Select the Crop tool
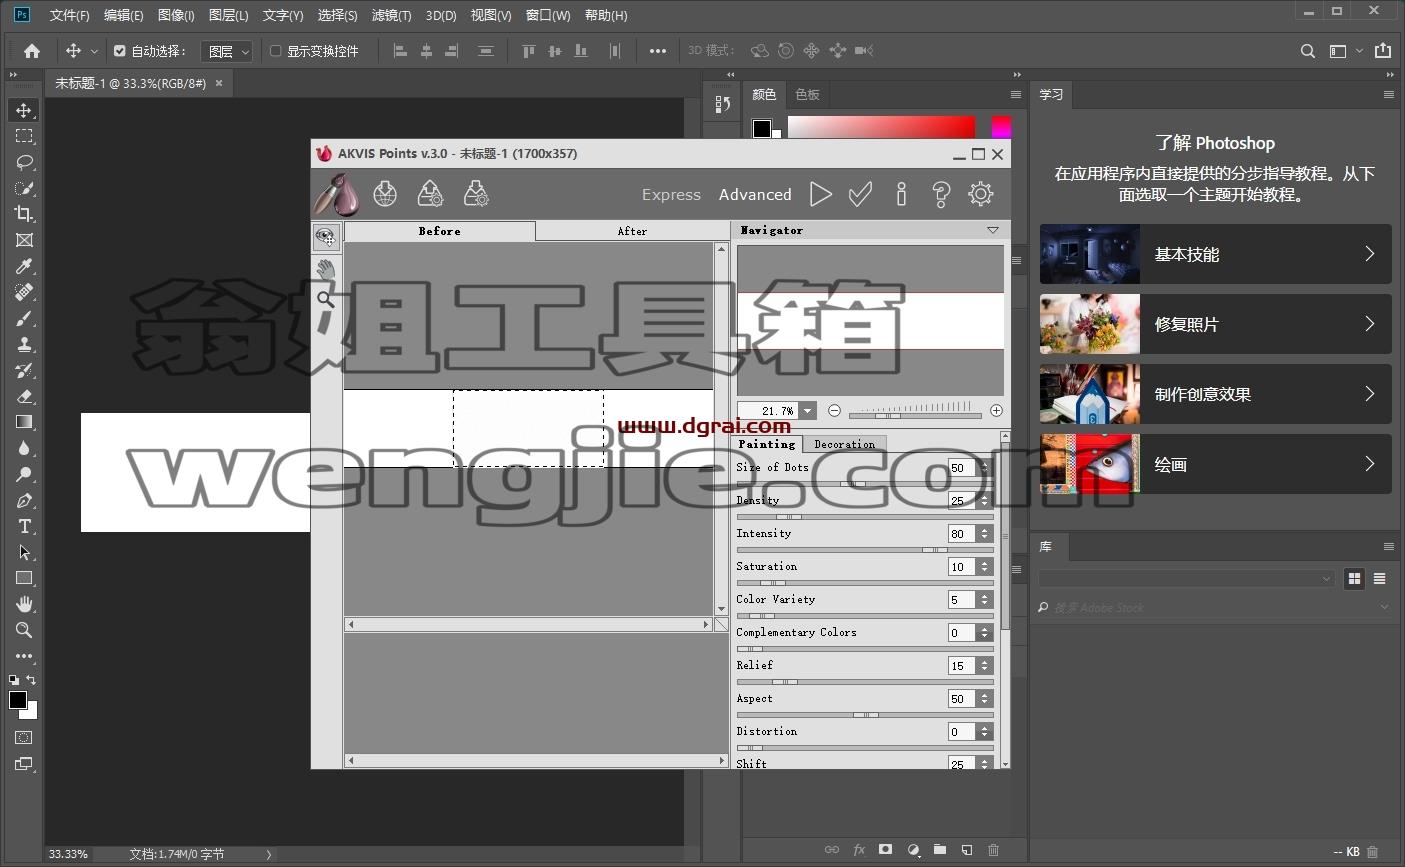 pos(24,214)
